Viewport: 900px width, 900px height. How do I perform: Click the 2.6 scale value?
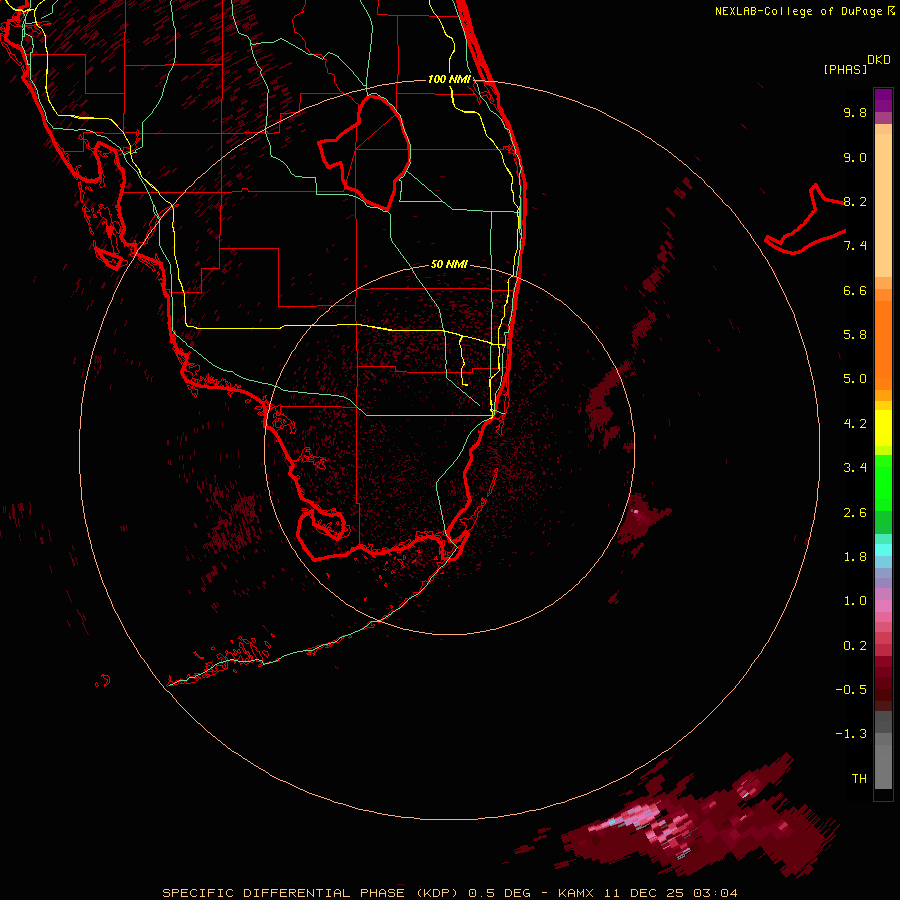pyautogui.click(x=855, y=513)
